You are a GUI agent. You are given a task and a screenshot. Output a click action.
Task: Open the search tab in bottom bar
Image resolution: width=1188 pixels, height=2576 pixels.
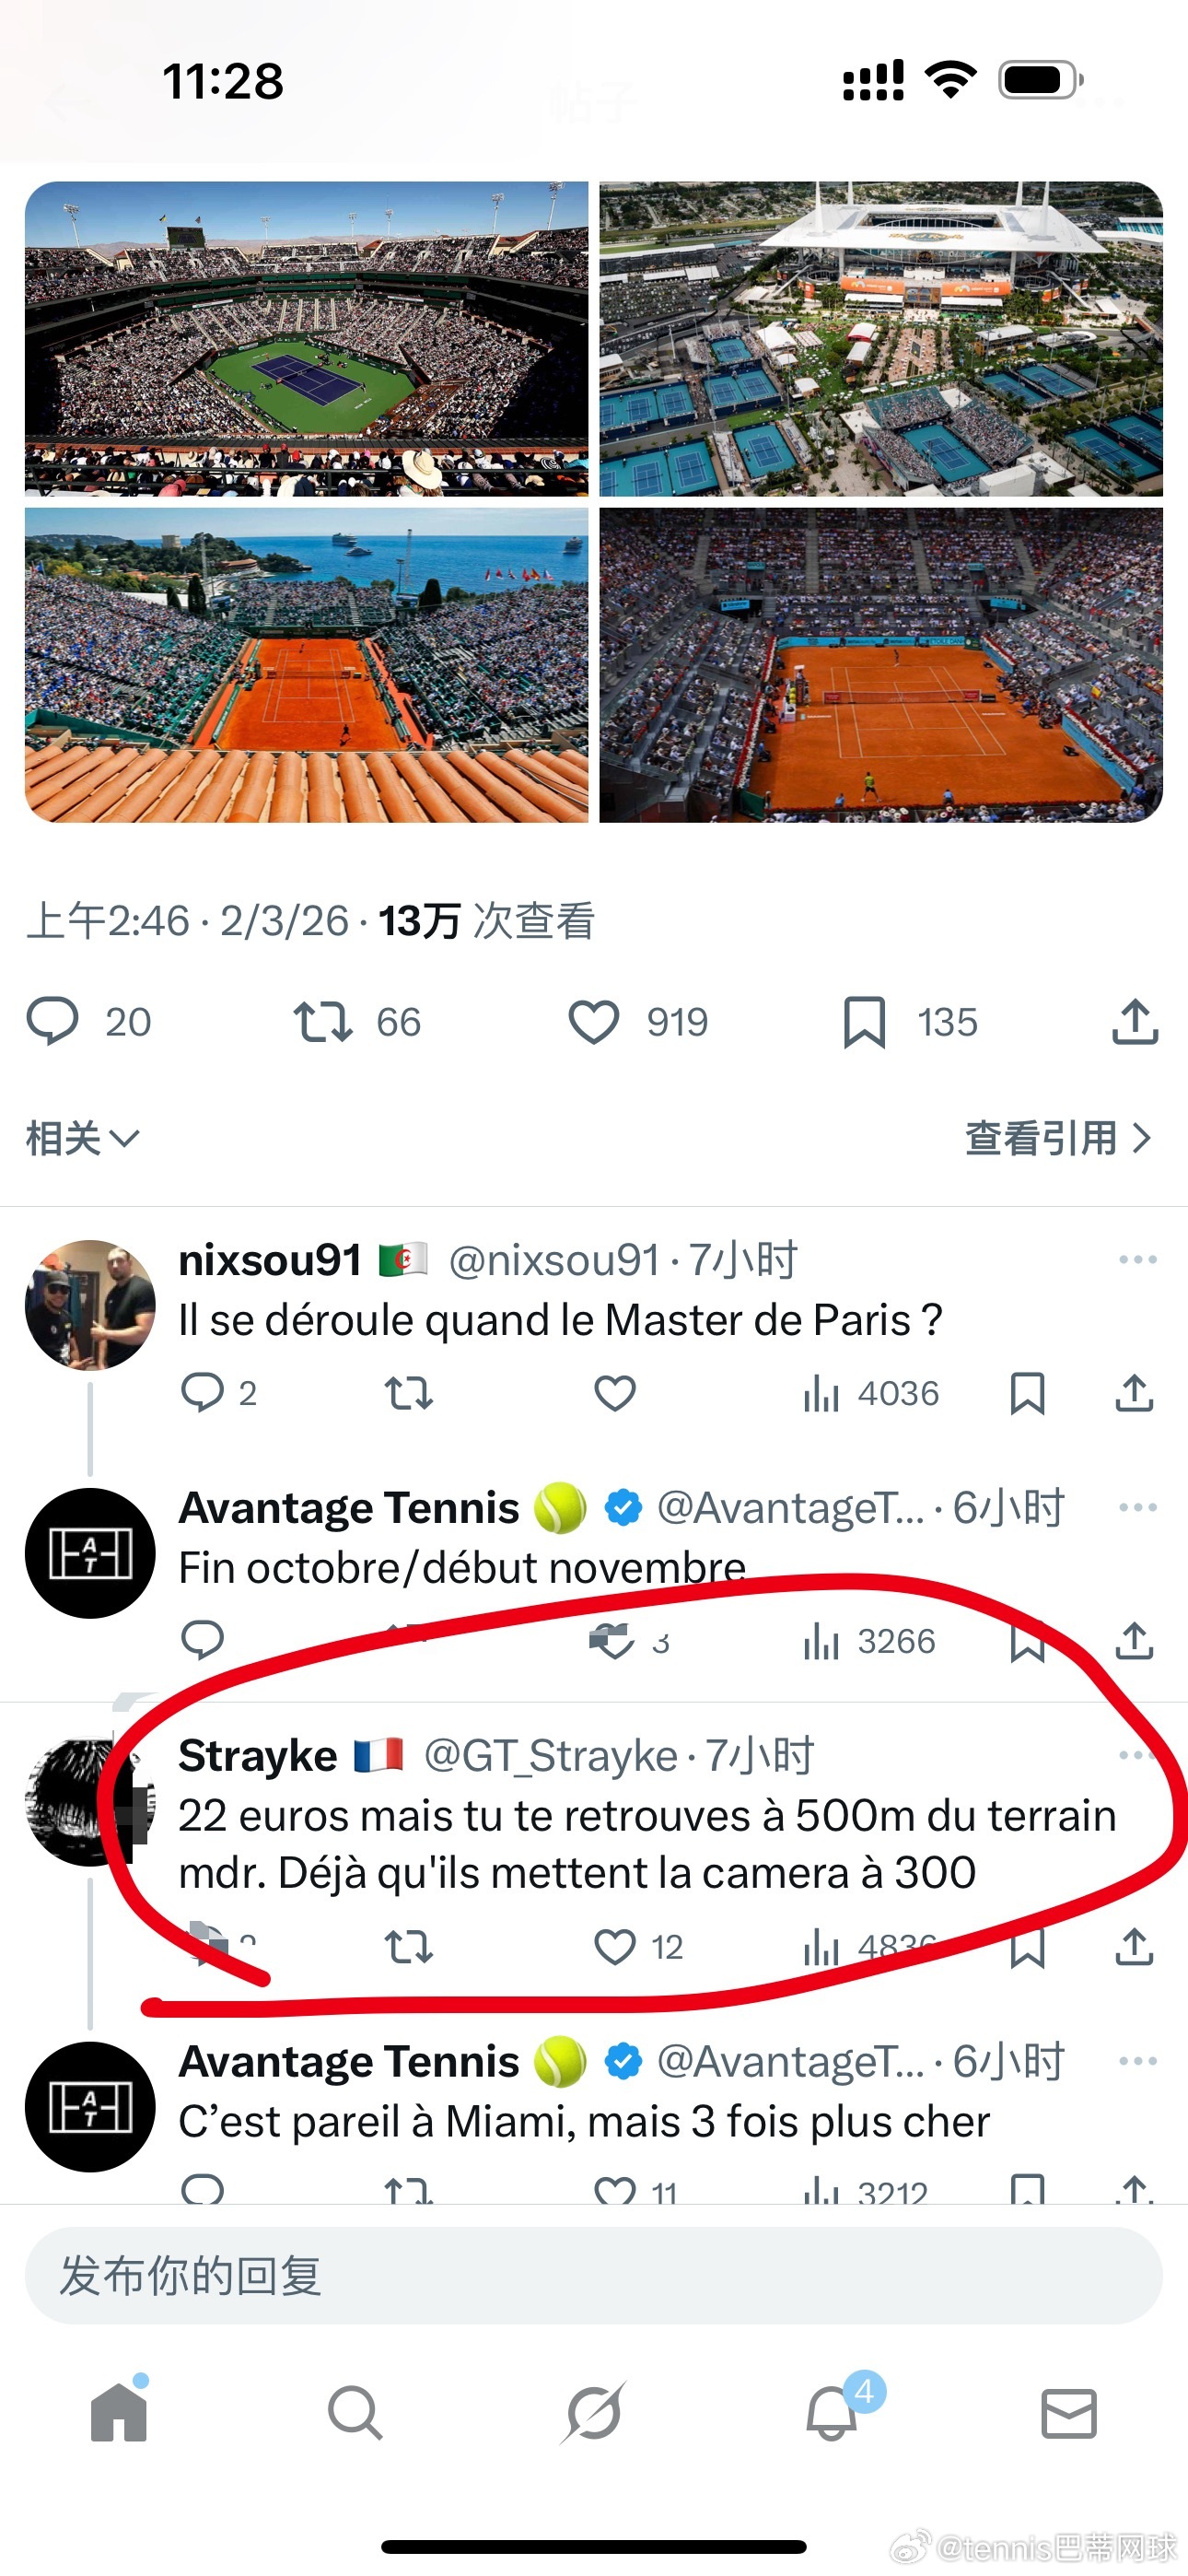(x=355, y=2413)
